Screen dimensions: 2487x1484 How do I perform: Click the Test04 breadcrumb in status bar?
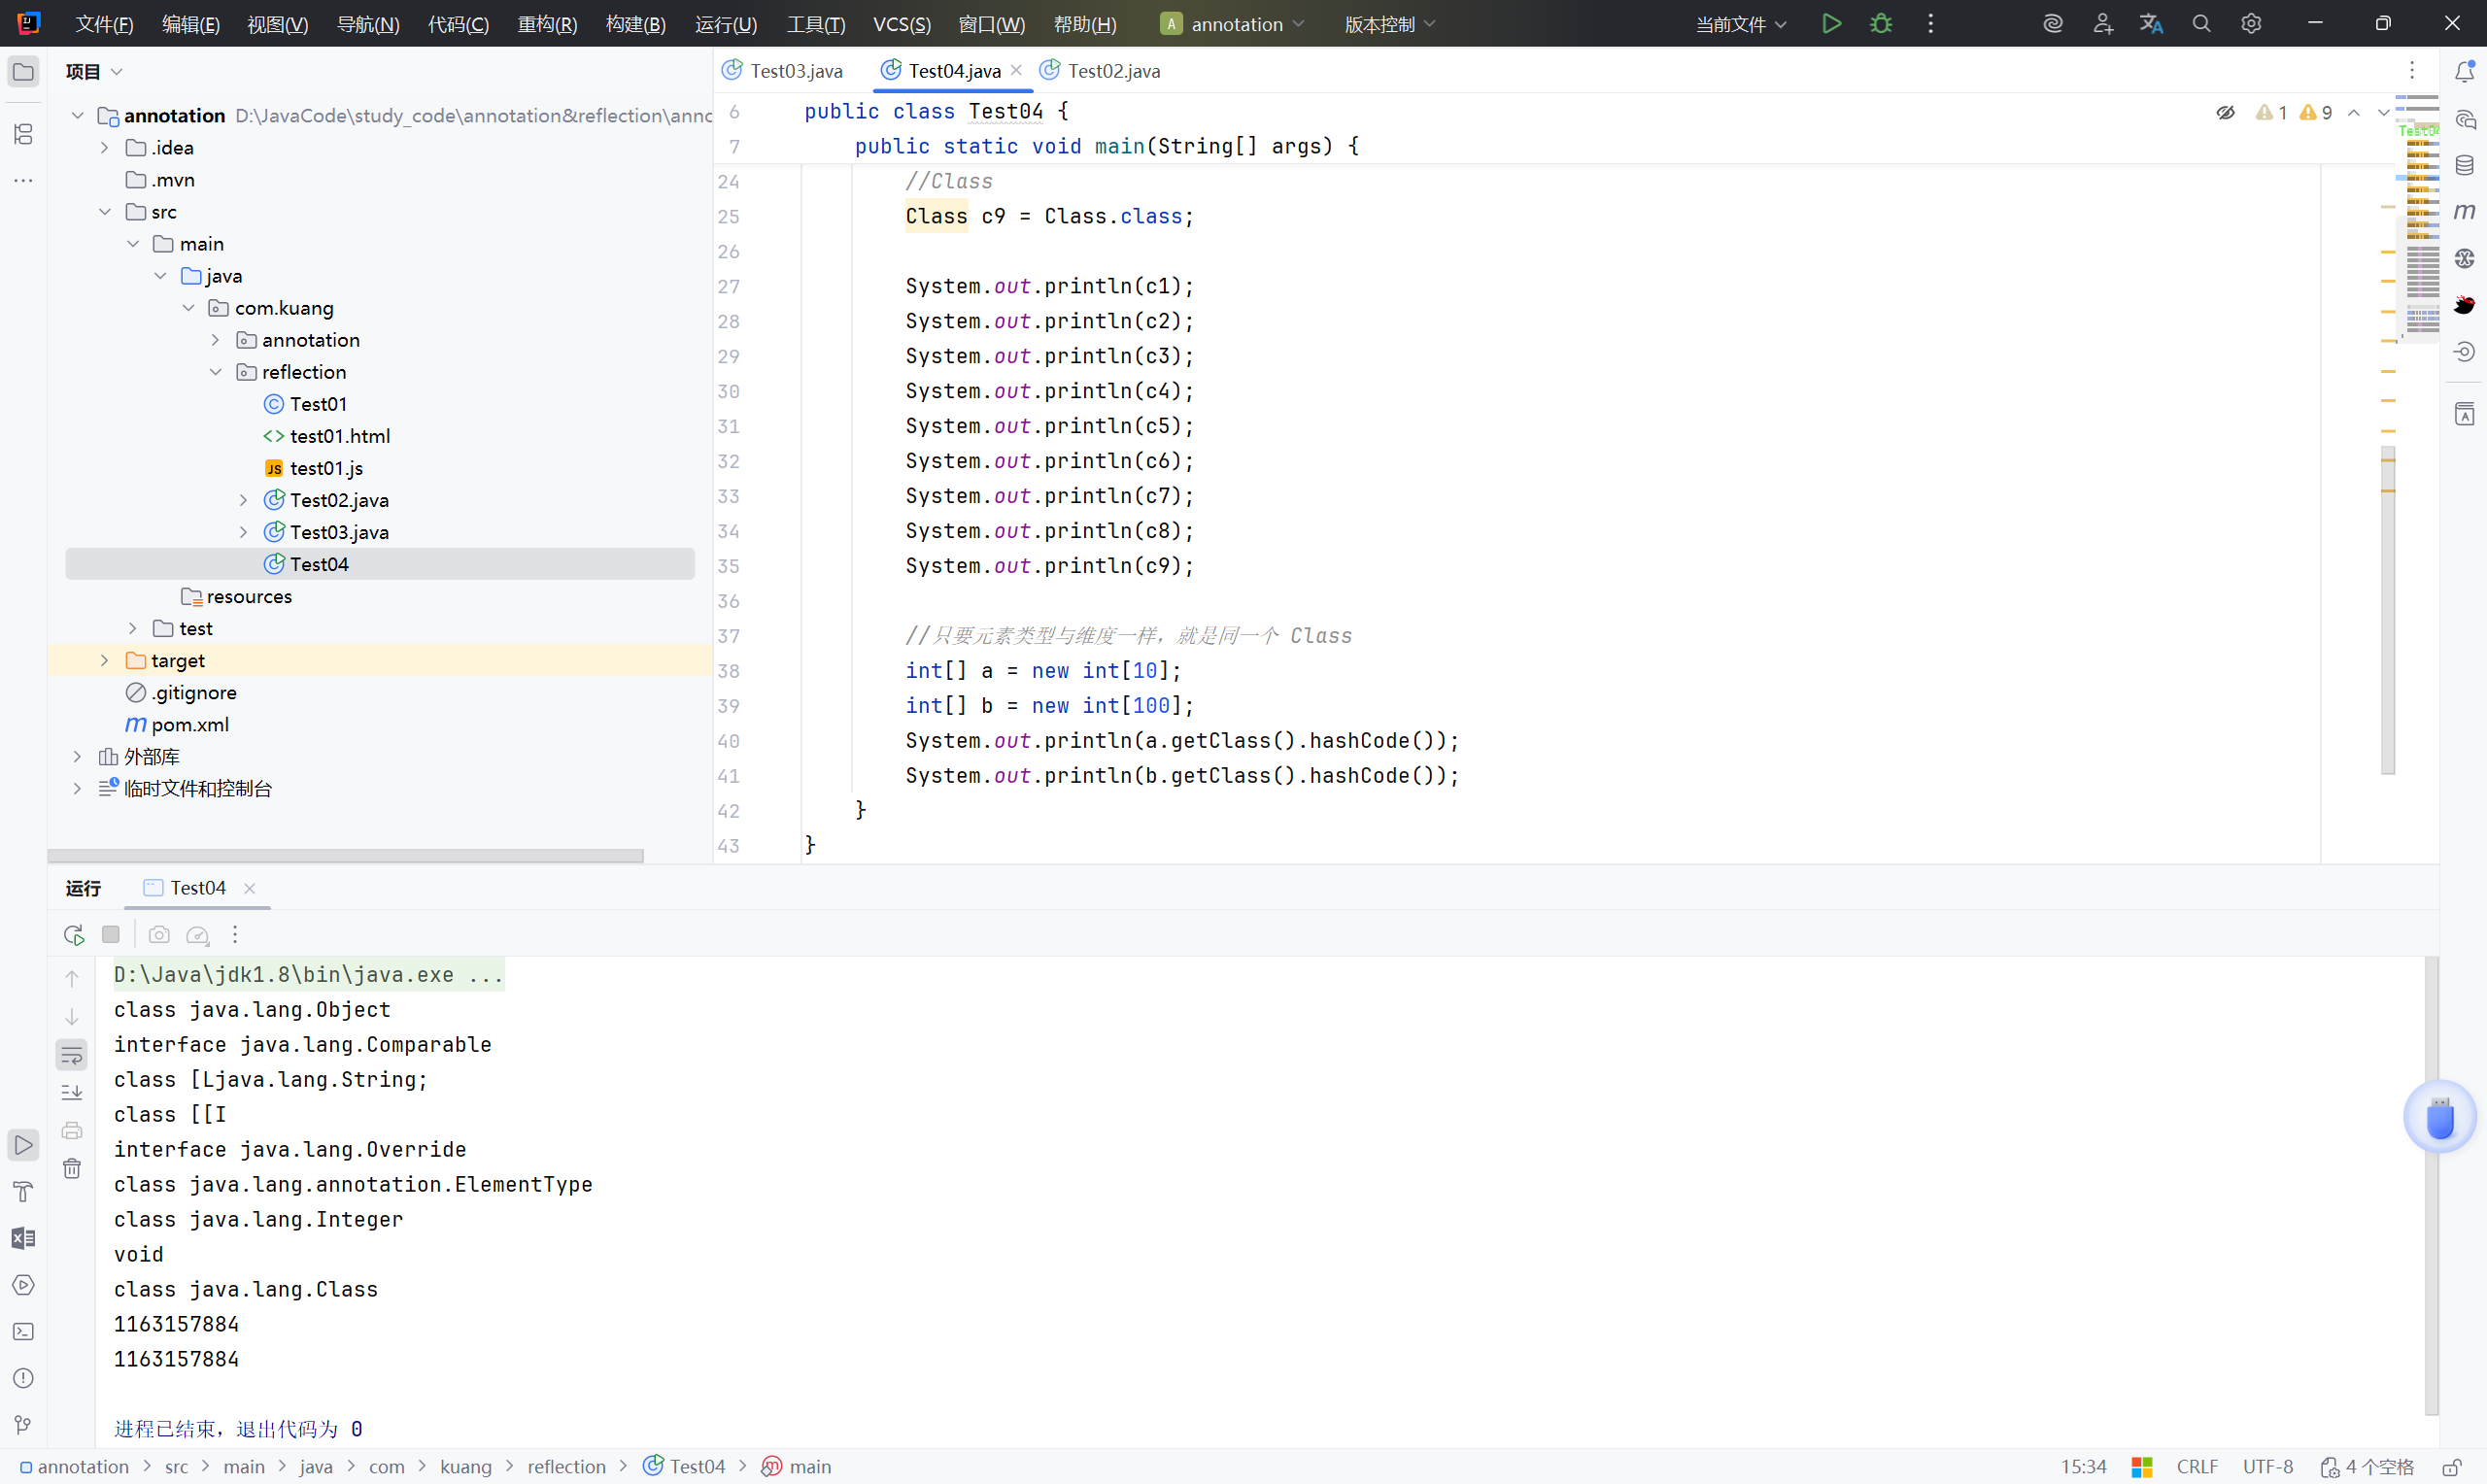click(x=696, y=1466)
